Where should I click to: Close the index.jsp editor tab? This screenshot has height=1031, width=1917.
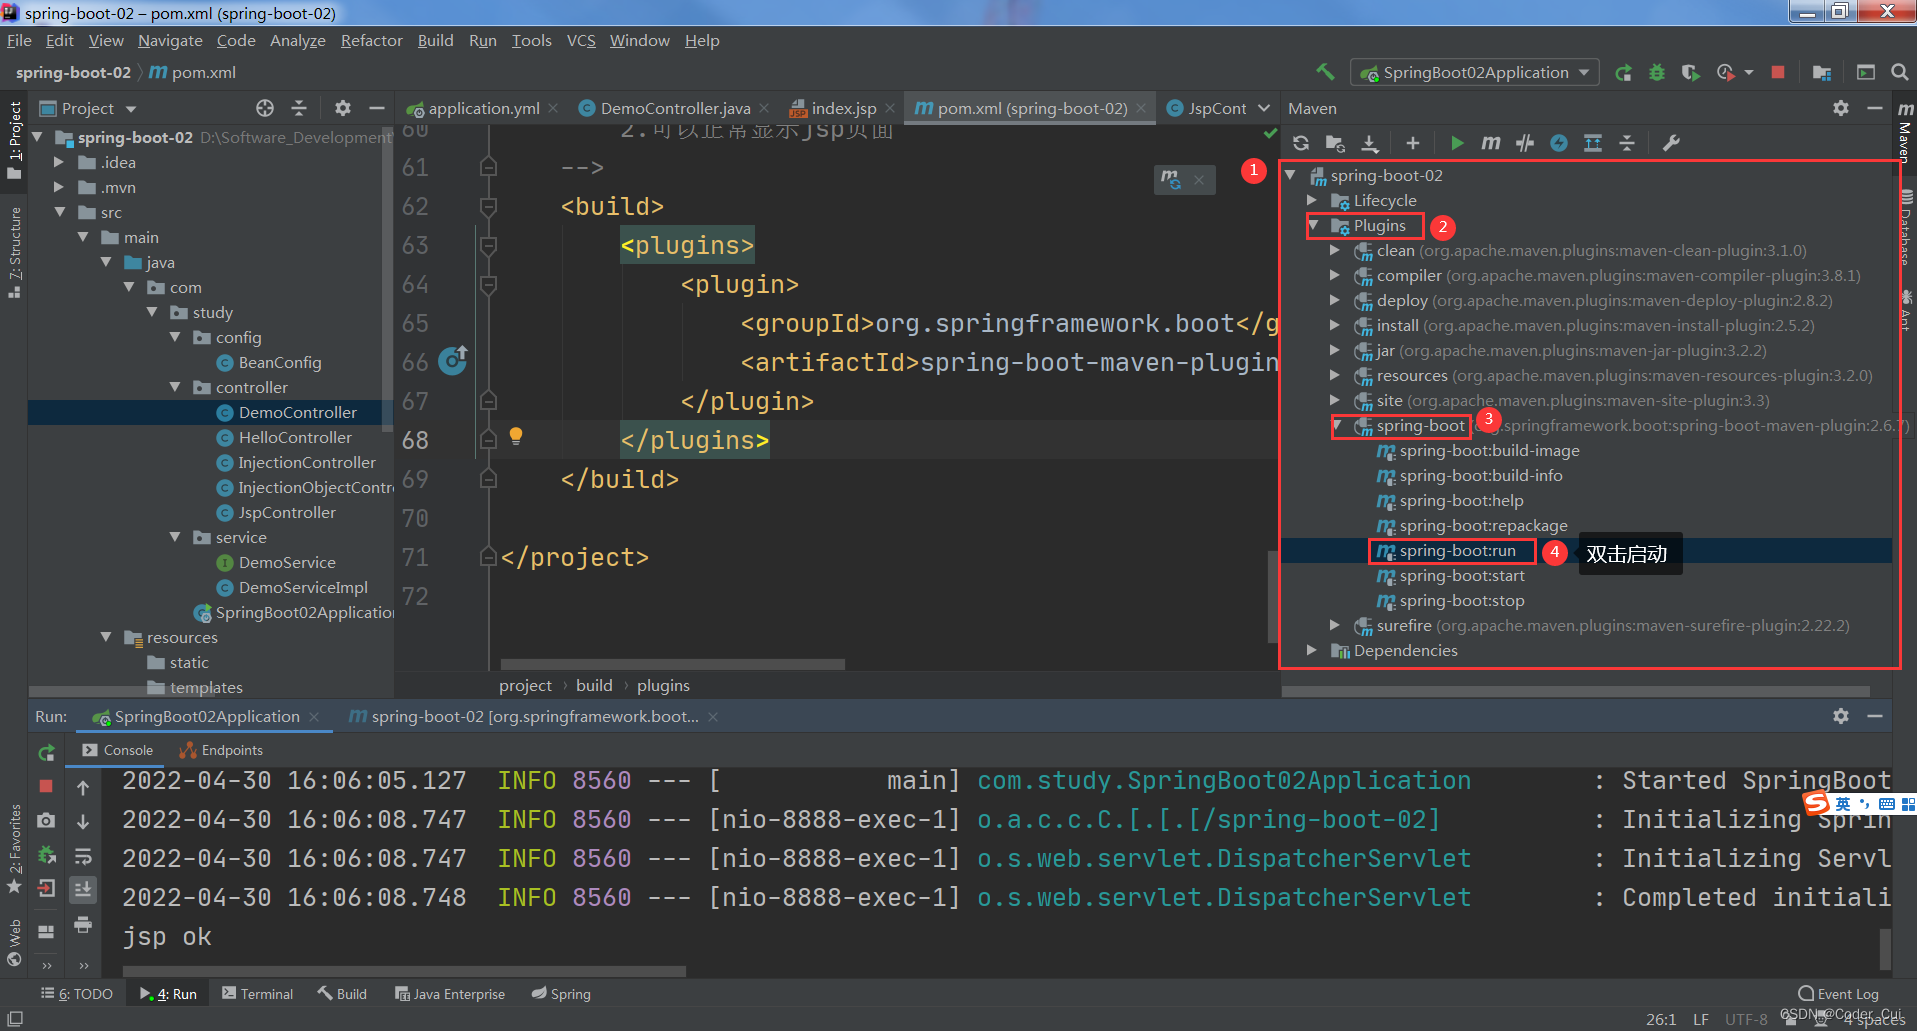click(x=890, y=108)
